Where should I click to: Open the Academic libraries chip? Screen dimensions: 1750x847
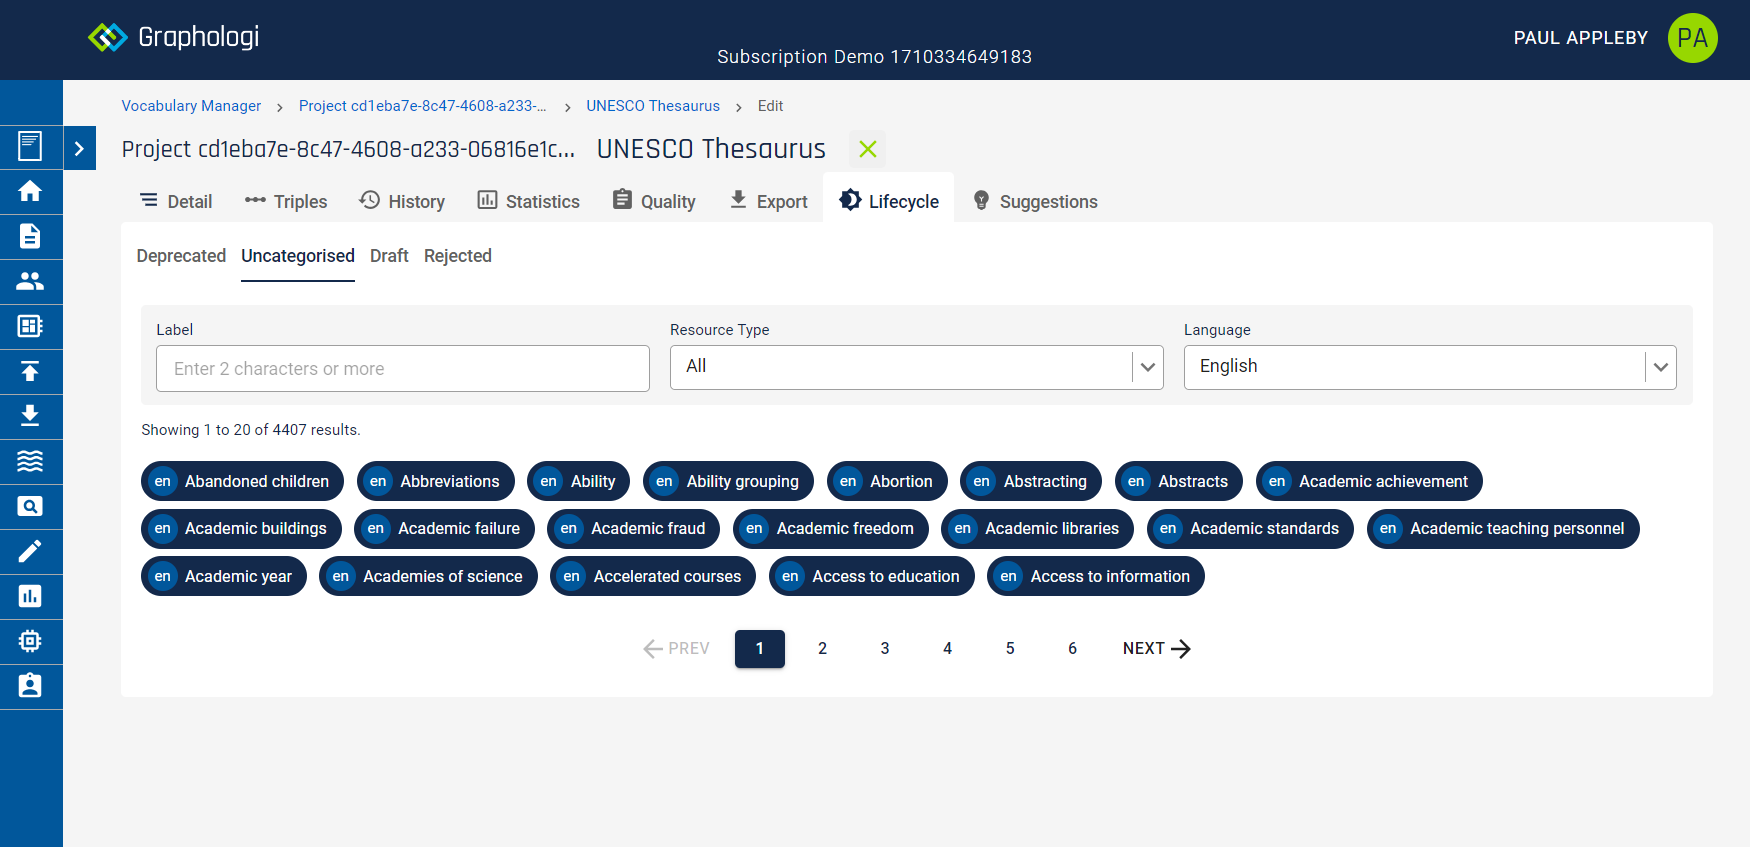[1037, 528]
